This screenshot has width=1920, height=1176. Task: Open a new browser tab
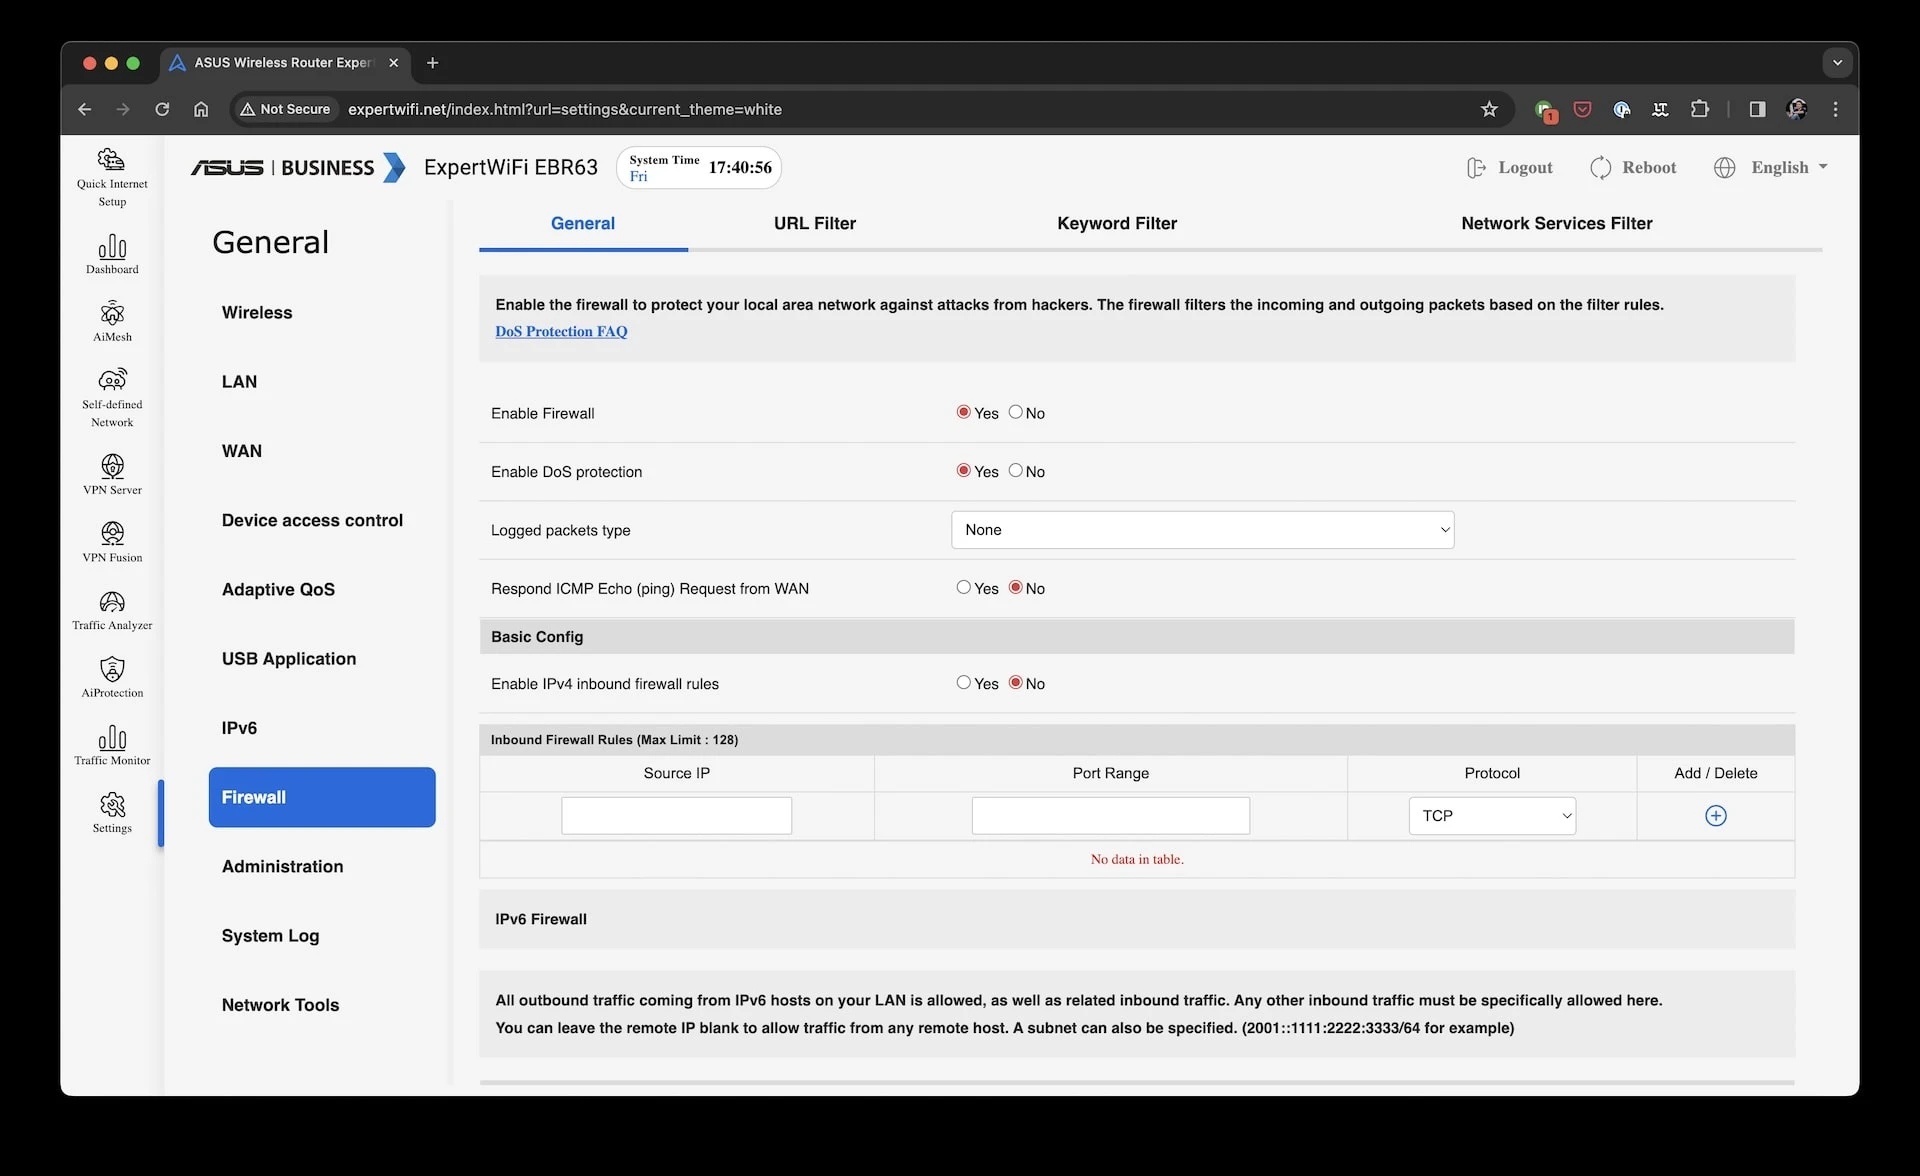coord(432,63)
